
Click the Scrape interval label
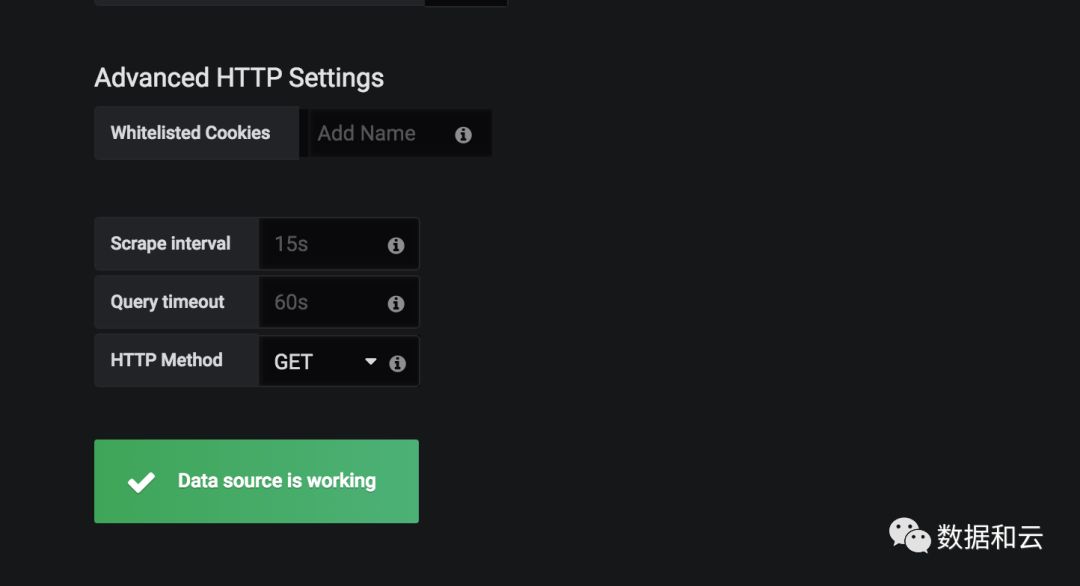tap(170, 244)
